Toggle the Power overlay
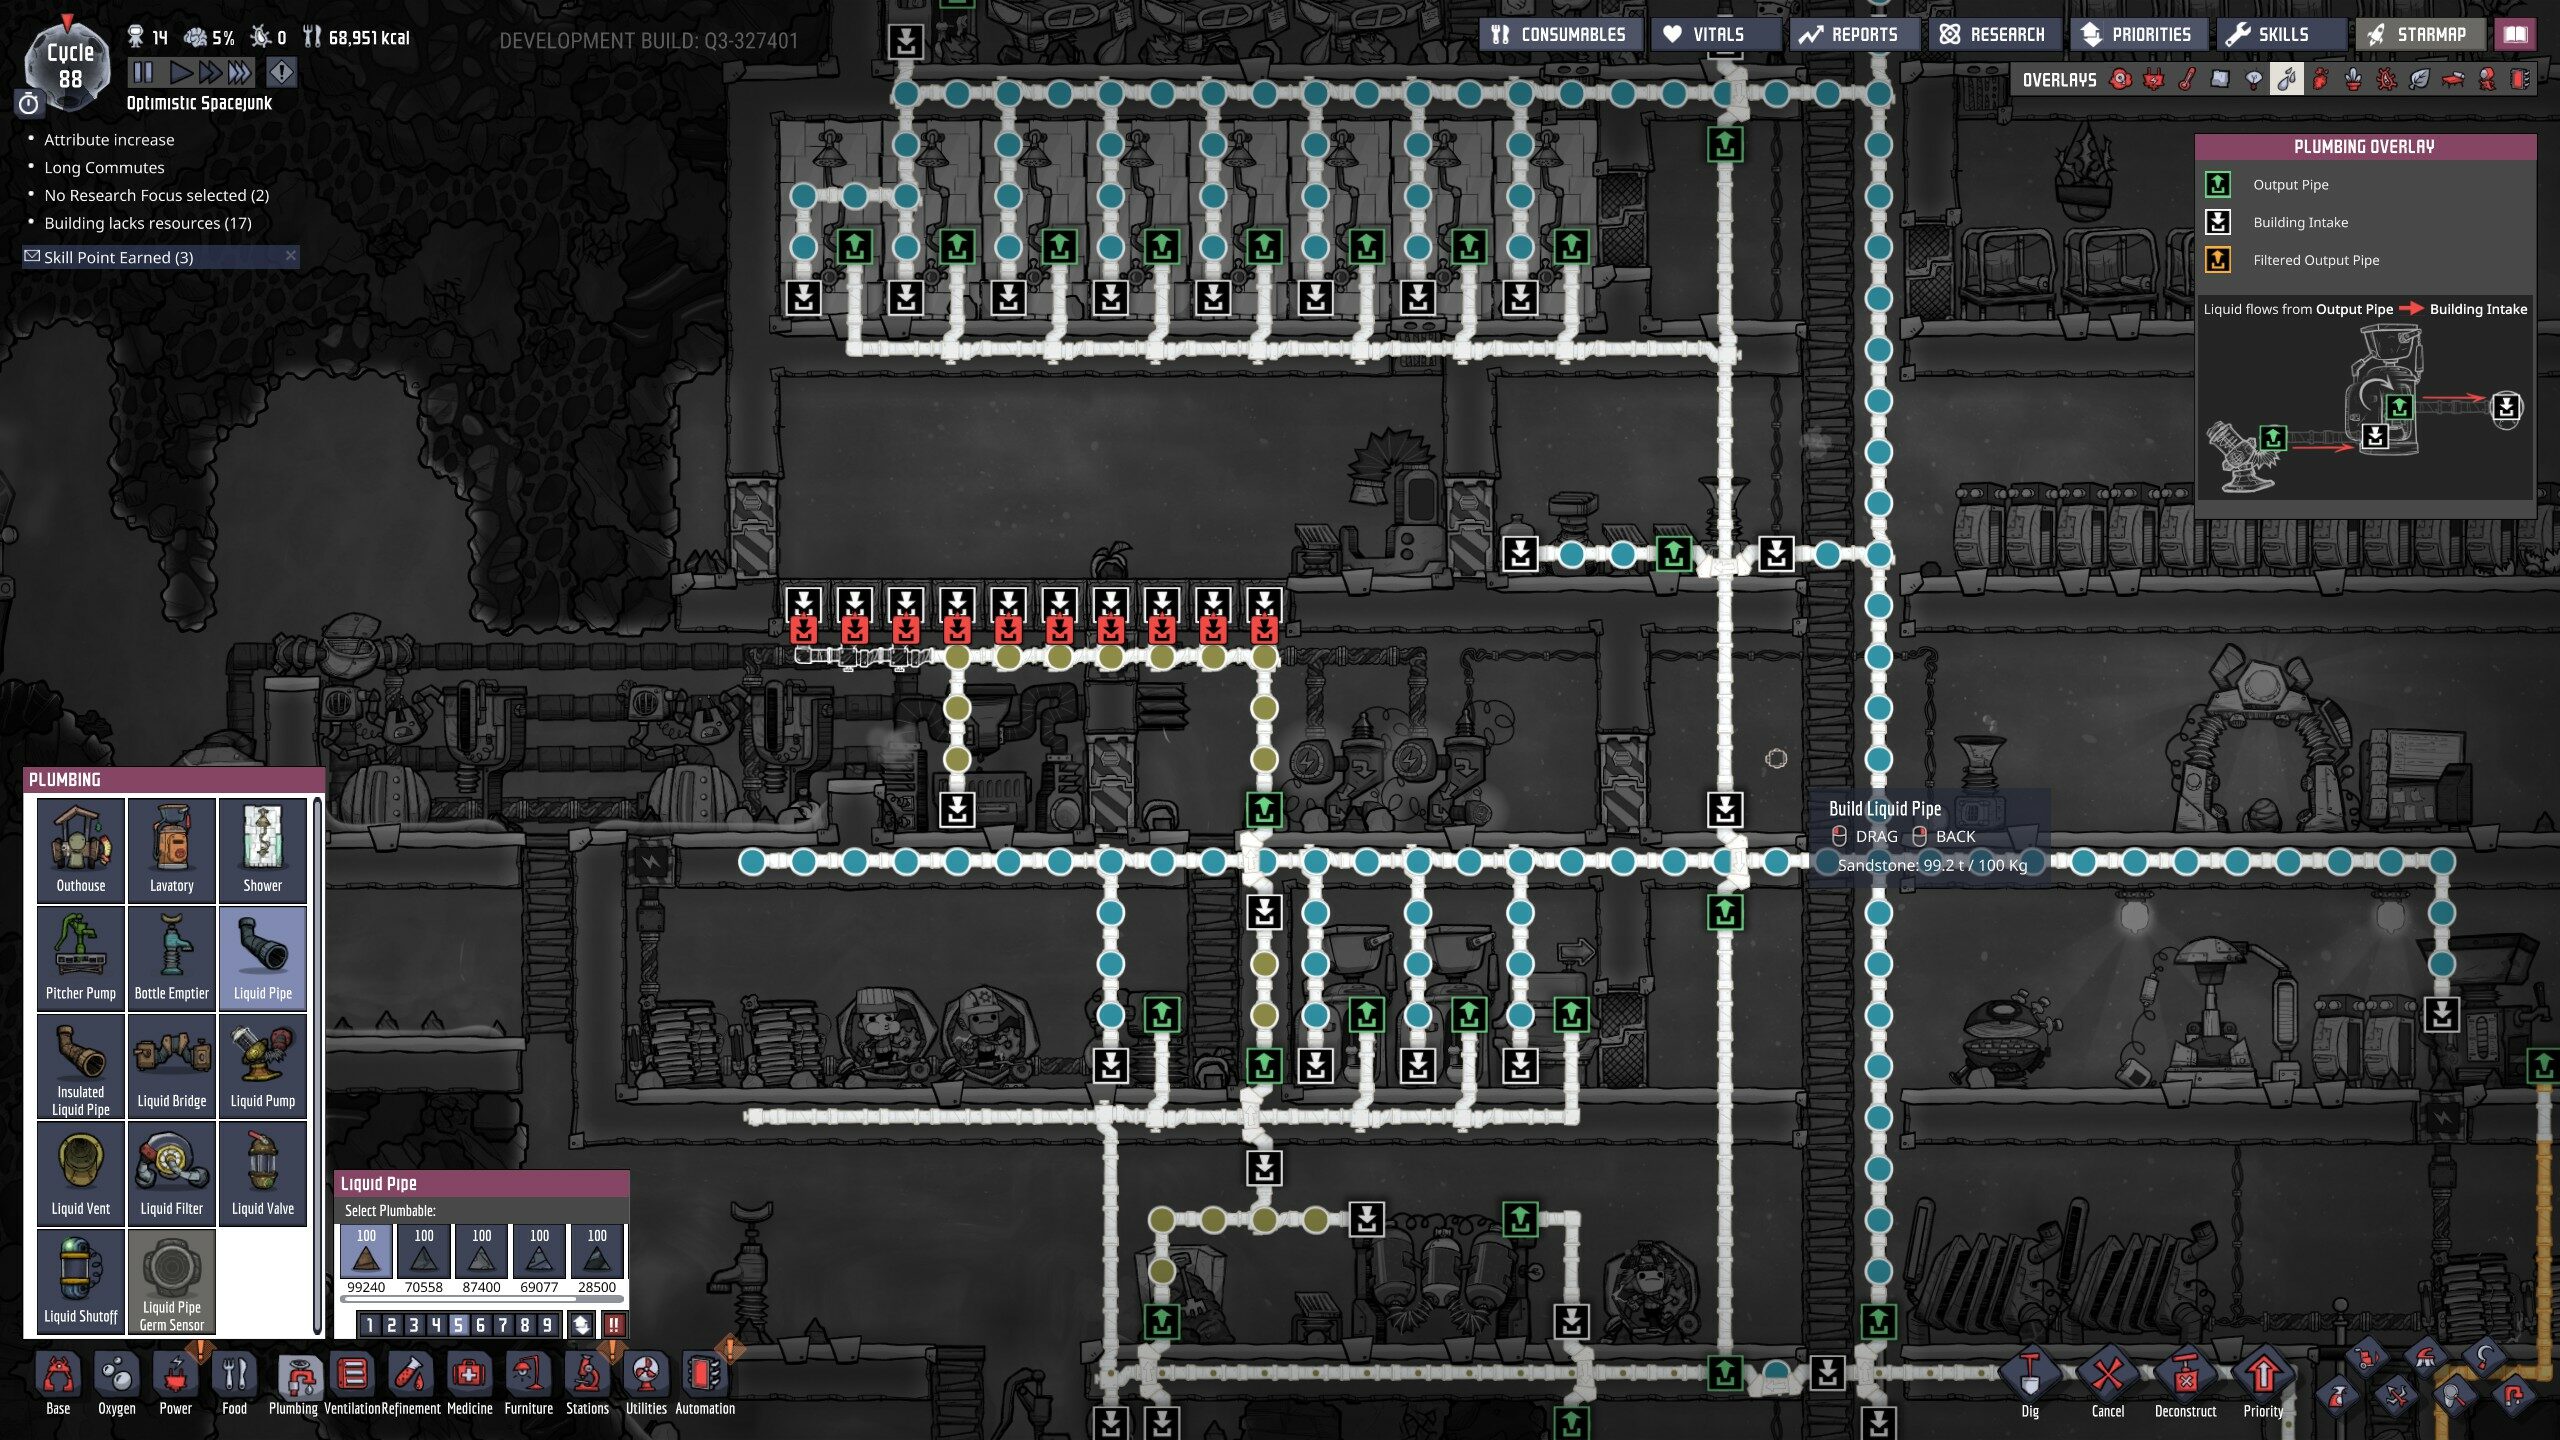The height and width of the screenshot is (1440, 2560). coord(2154,79)
